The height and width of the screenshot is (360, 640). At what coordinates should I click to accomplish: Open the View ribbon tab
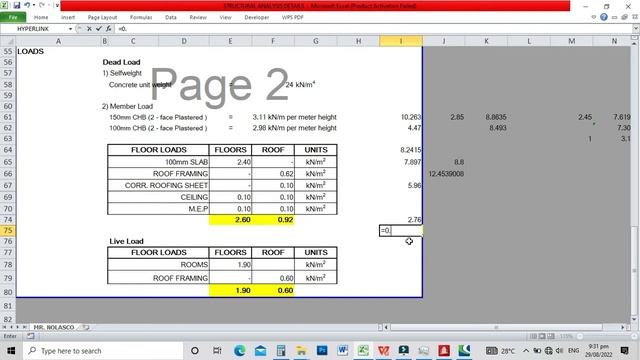(x=225, y=18)
